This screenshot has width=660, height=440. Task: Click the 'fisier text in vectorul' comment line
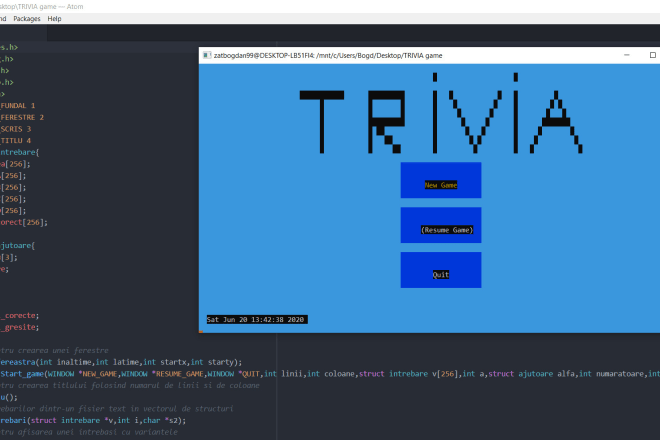(x=117, y=409)
